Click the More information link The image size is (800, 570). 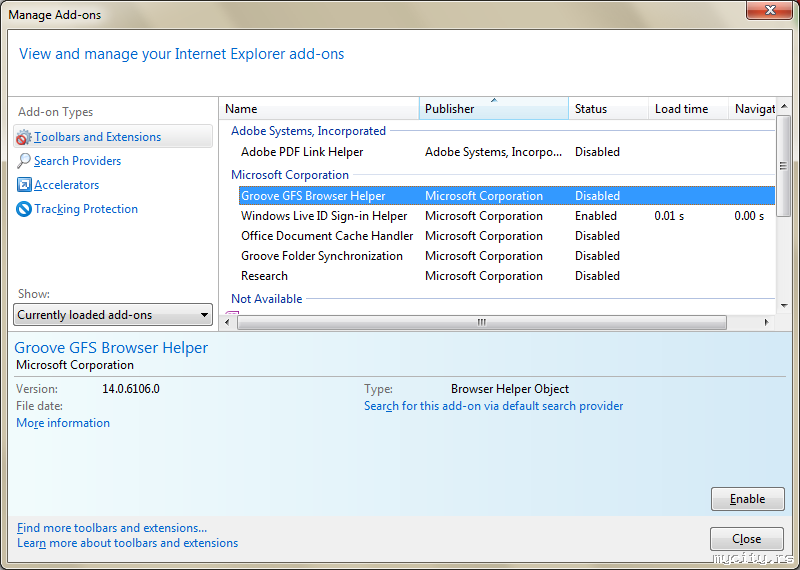coord(63,423)
